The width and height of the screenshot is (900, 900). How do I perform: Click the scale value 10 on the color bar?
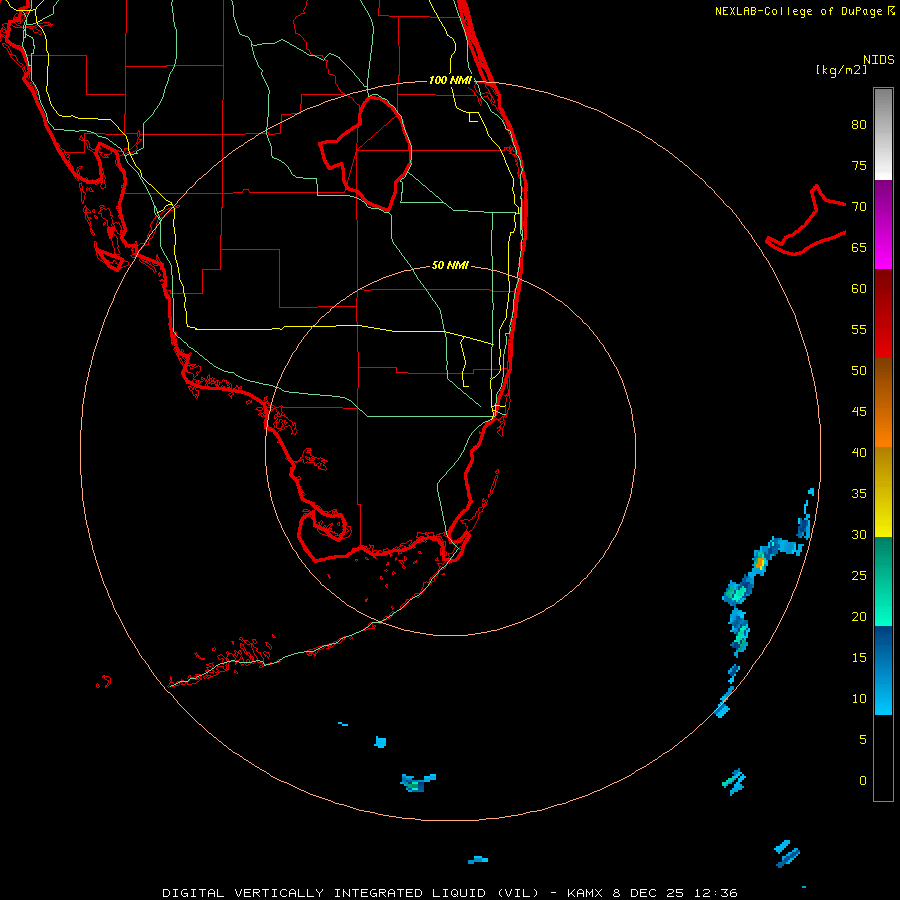pyautogui.click(x=859, y=699)
